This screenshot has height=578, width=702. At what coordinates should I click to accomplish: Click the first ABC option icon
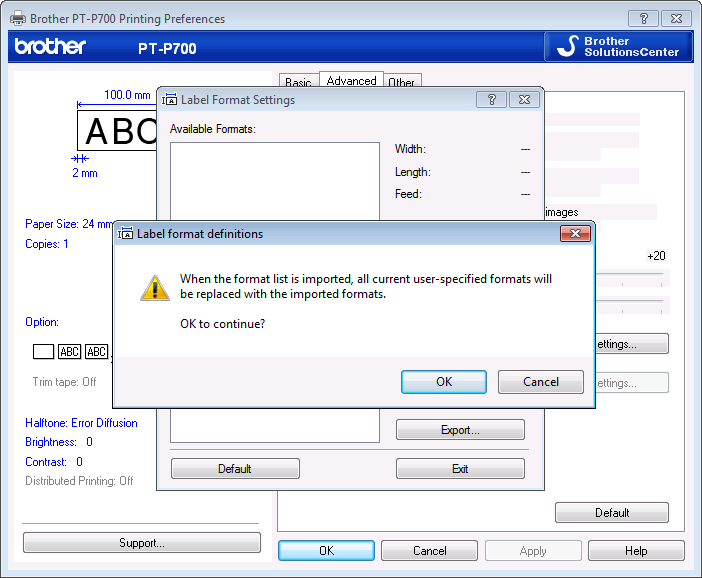pos(70,351)
